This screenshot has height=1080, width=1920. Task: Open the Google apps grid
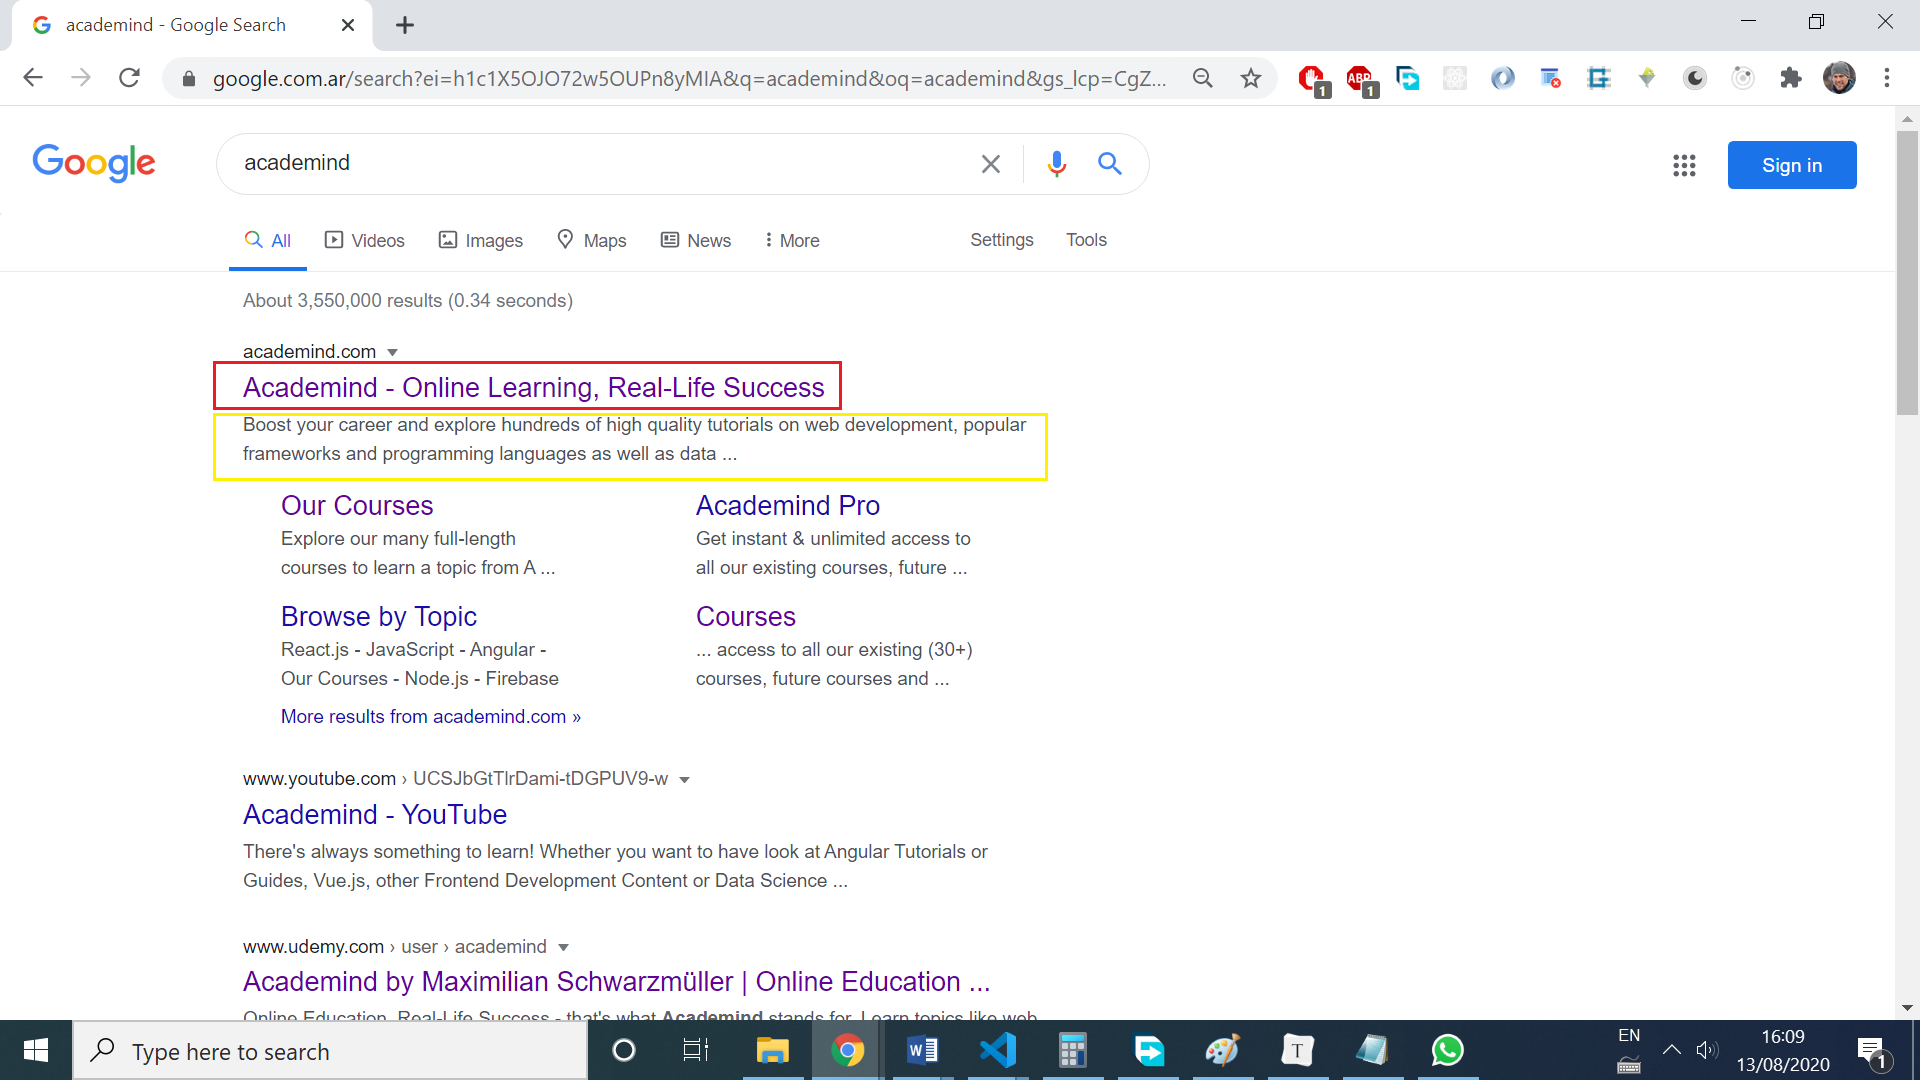[x=1684, y=165]
